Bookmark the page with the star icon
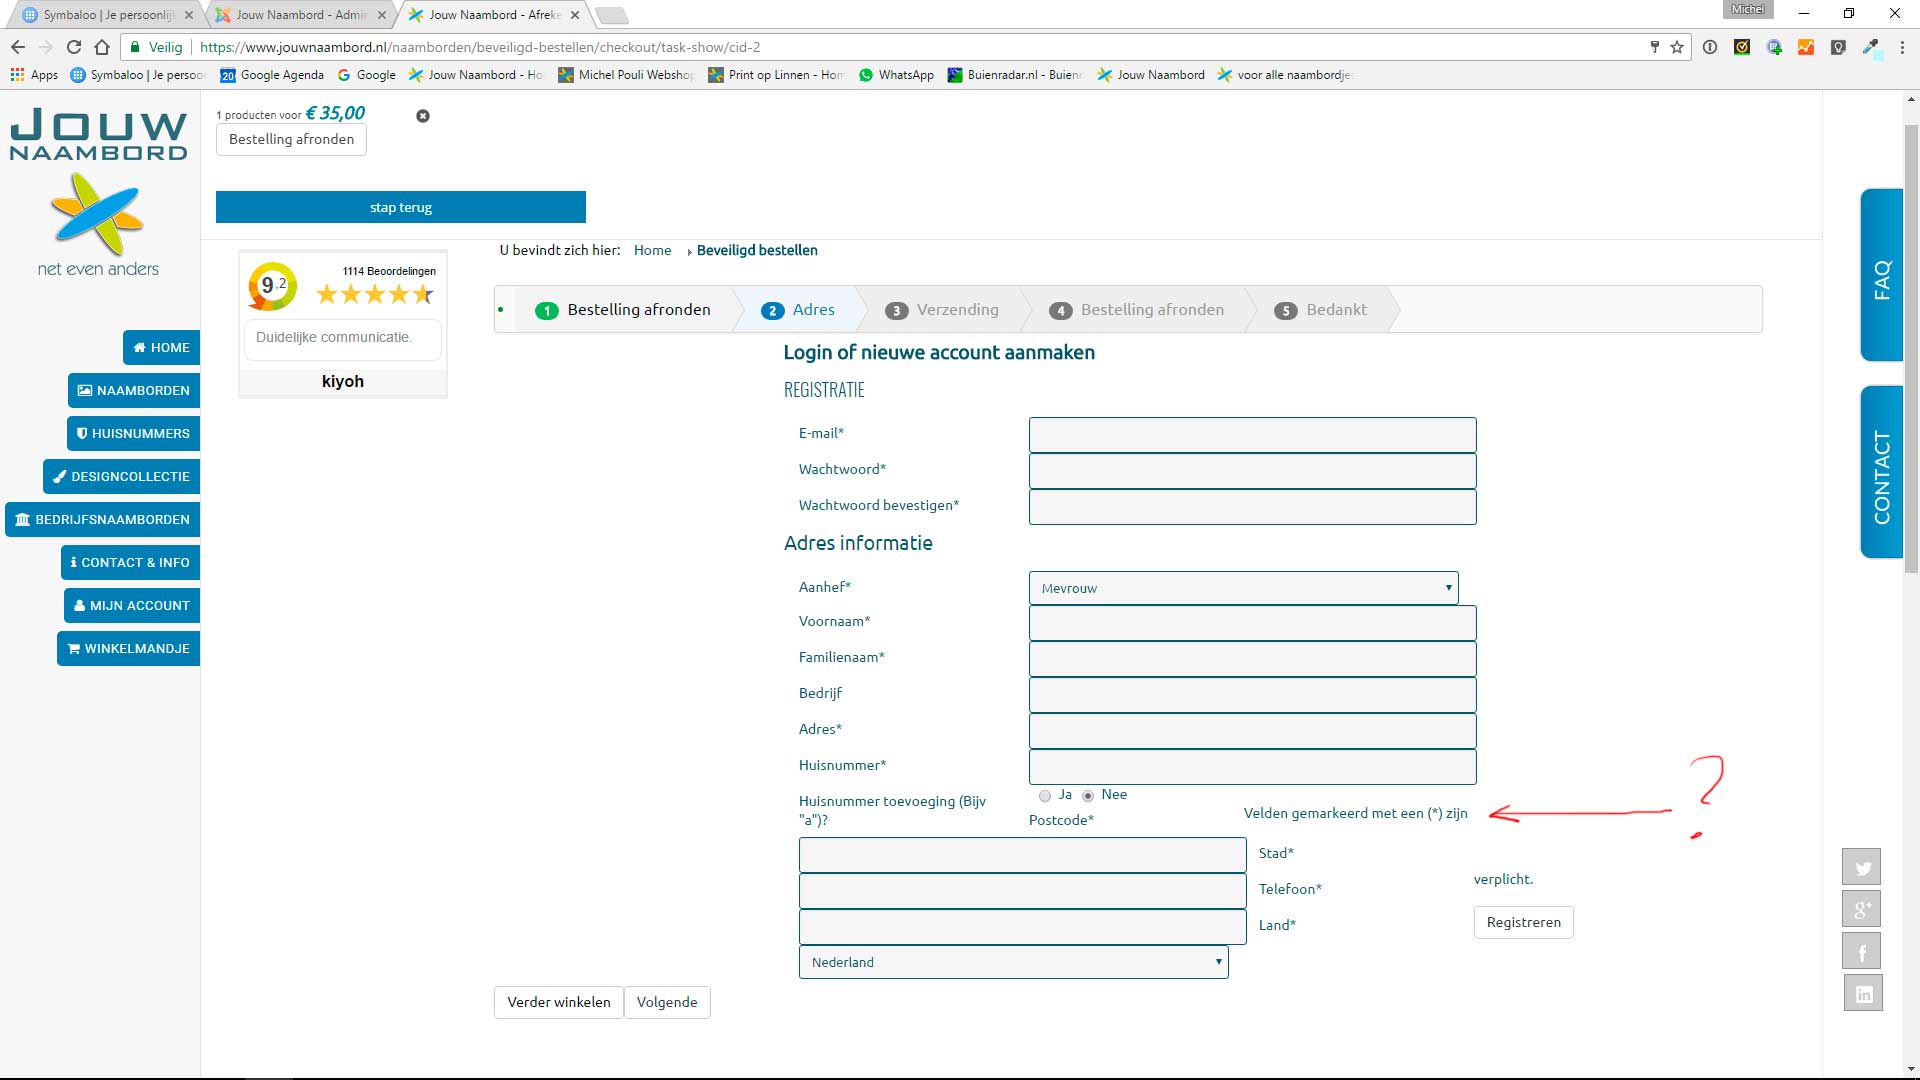This screenshot has height=1080, width=1920. (x=1677, y=47)
